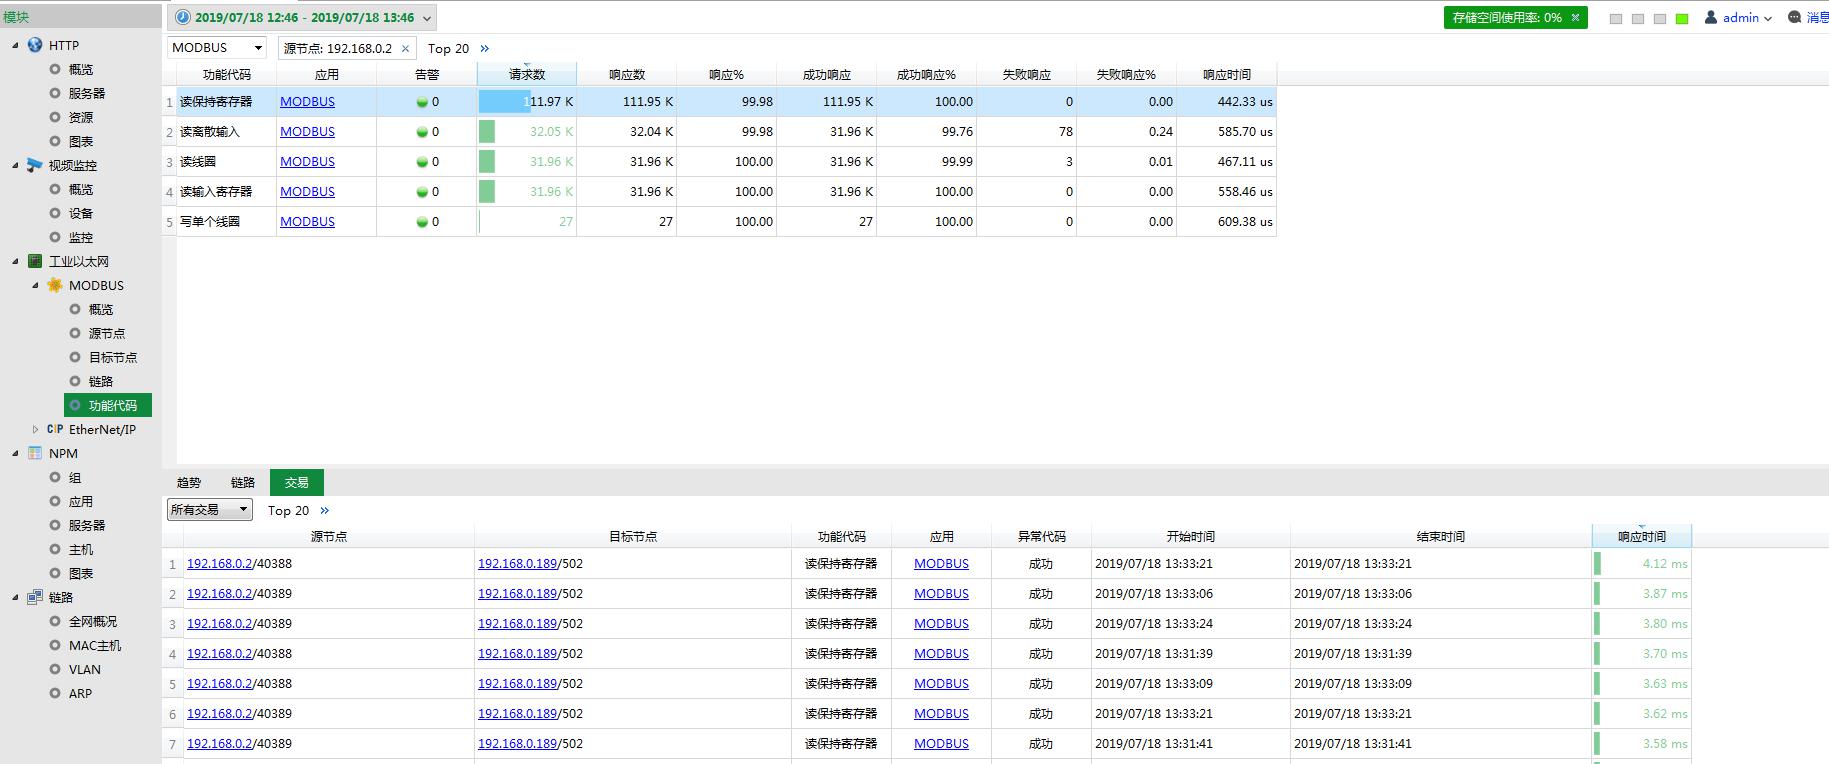This screenshot has width=1829, height=764.
Task: Click the 工业以太网 module icon
Action: point(35,261)
